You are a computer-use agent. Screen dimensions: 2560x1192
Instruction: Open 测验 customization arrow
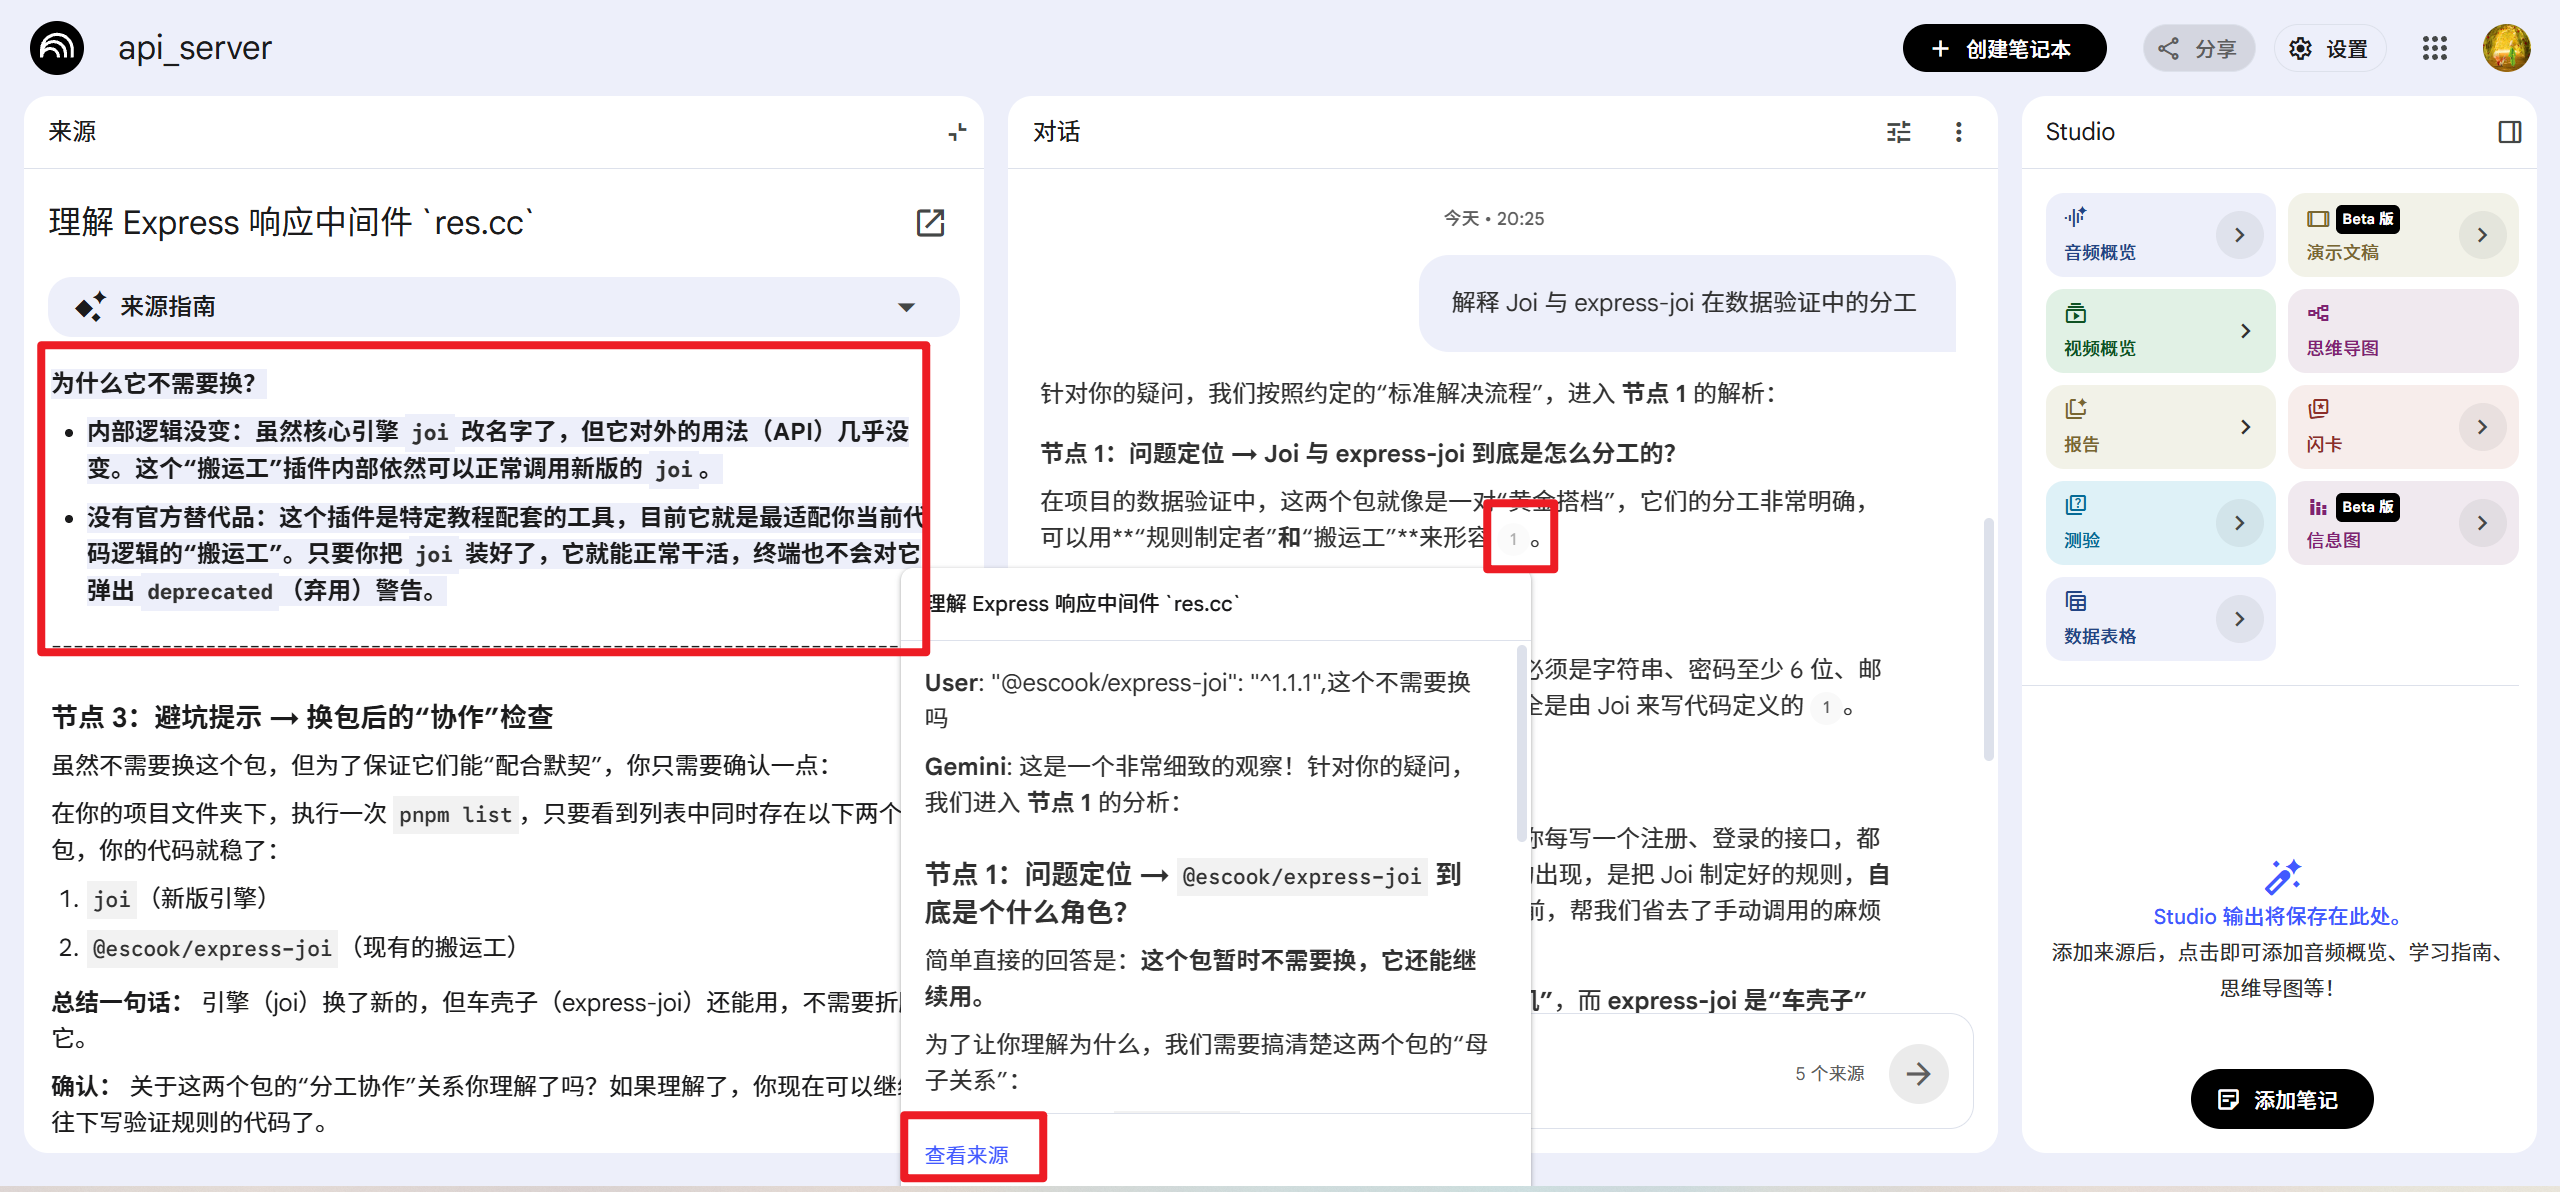coord(2239,523)
